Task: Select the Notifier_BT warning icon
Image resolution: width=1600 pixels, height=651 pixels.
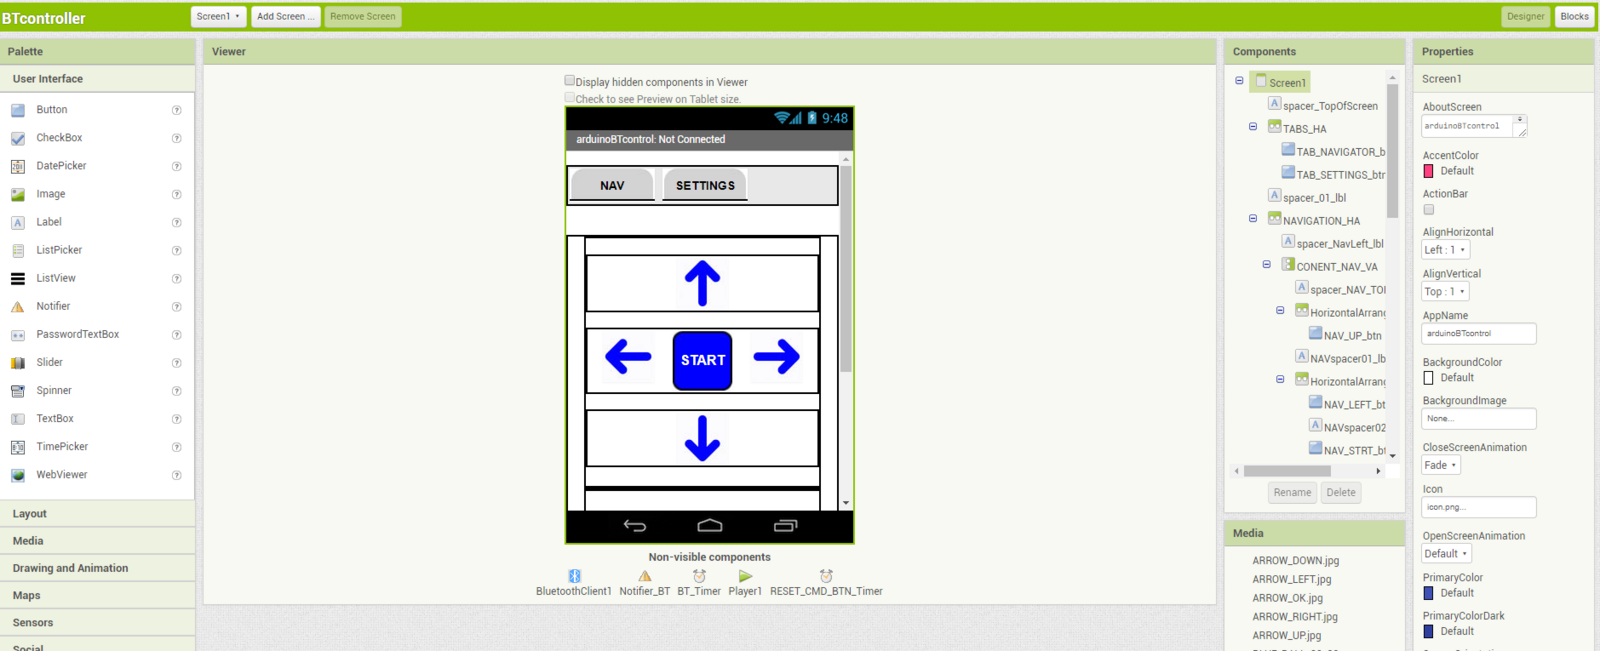Action: pos(645,576)
